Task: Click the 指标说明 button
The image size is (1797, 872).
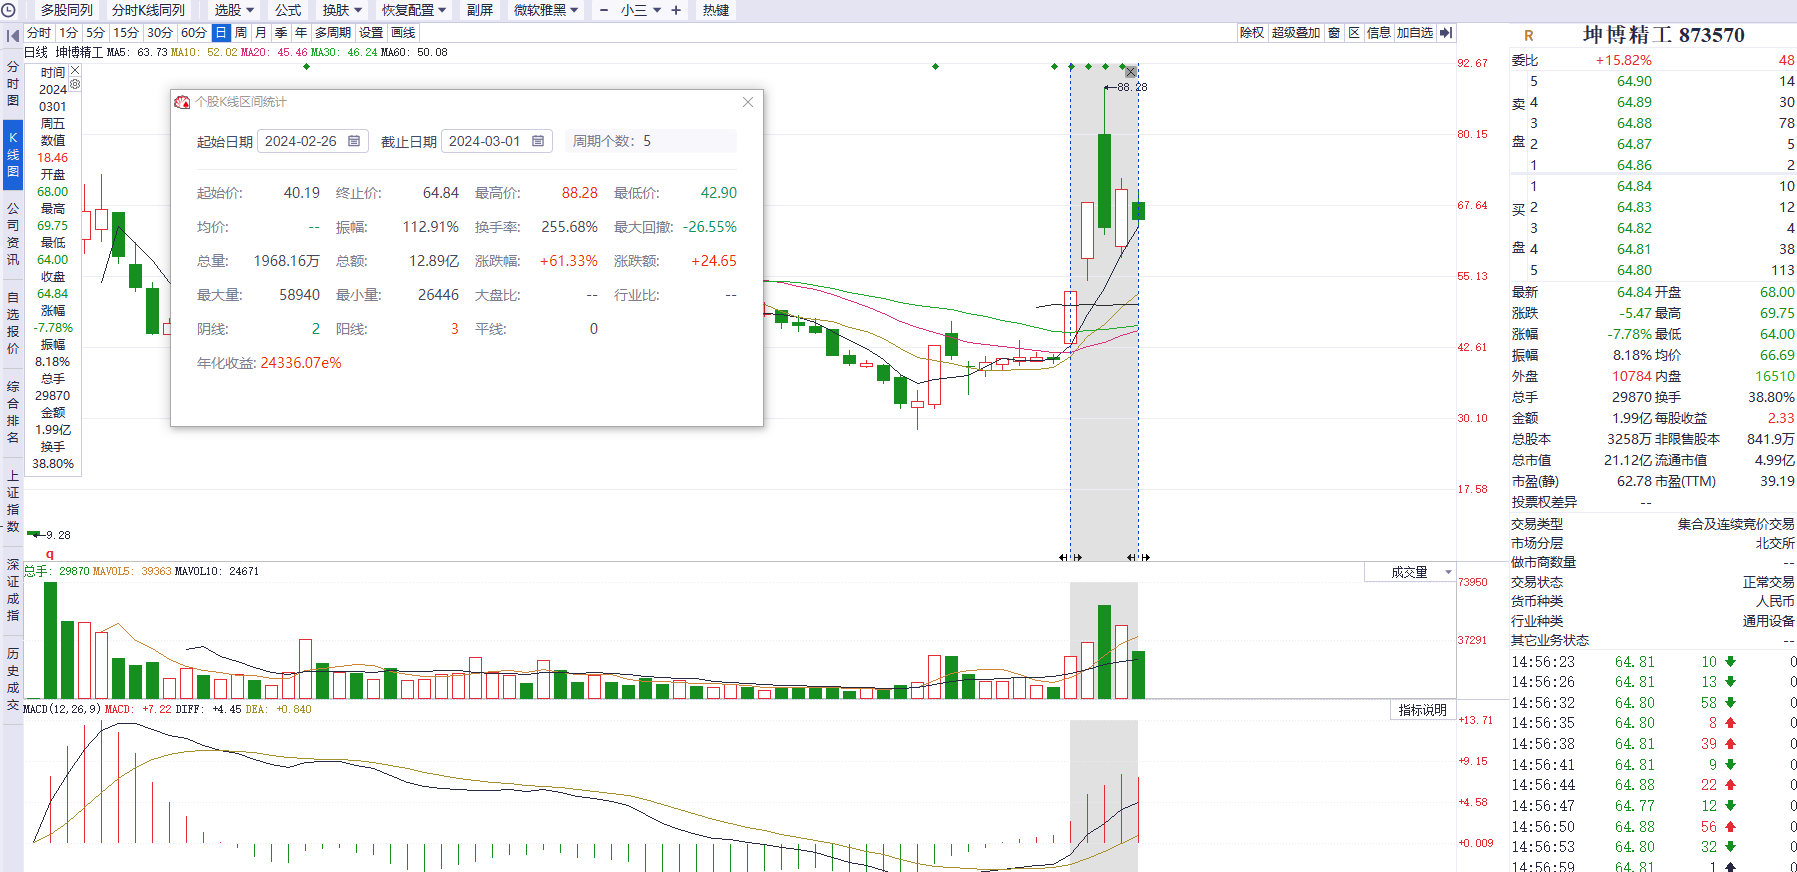Action: [x=1422, y=710]
